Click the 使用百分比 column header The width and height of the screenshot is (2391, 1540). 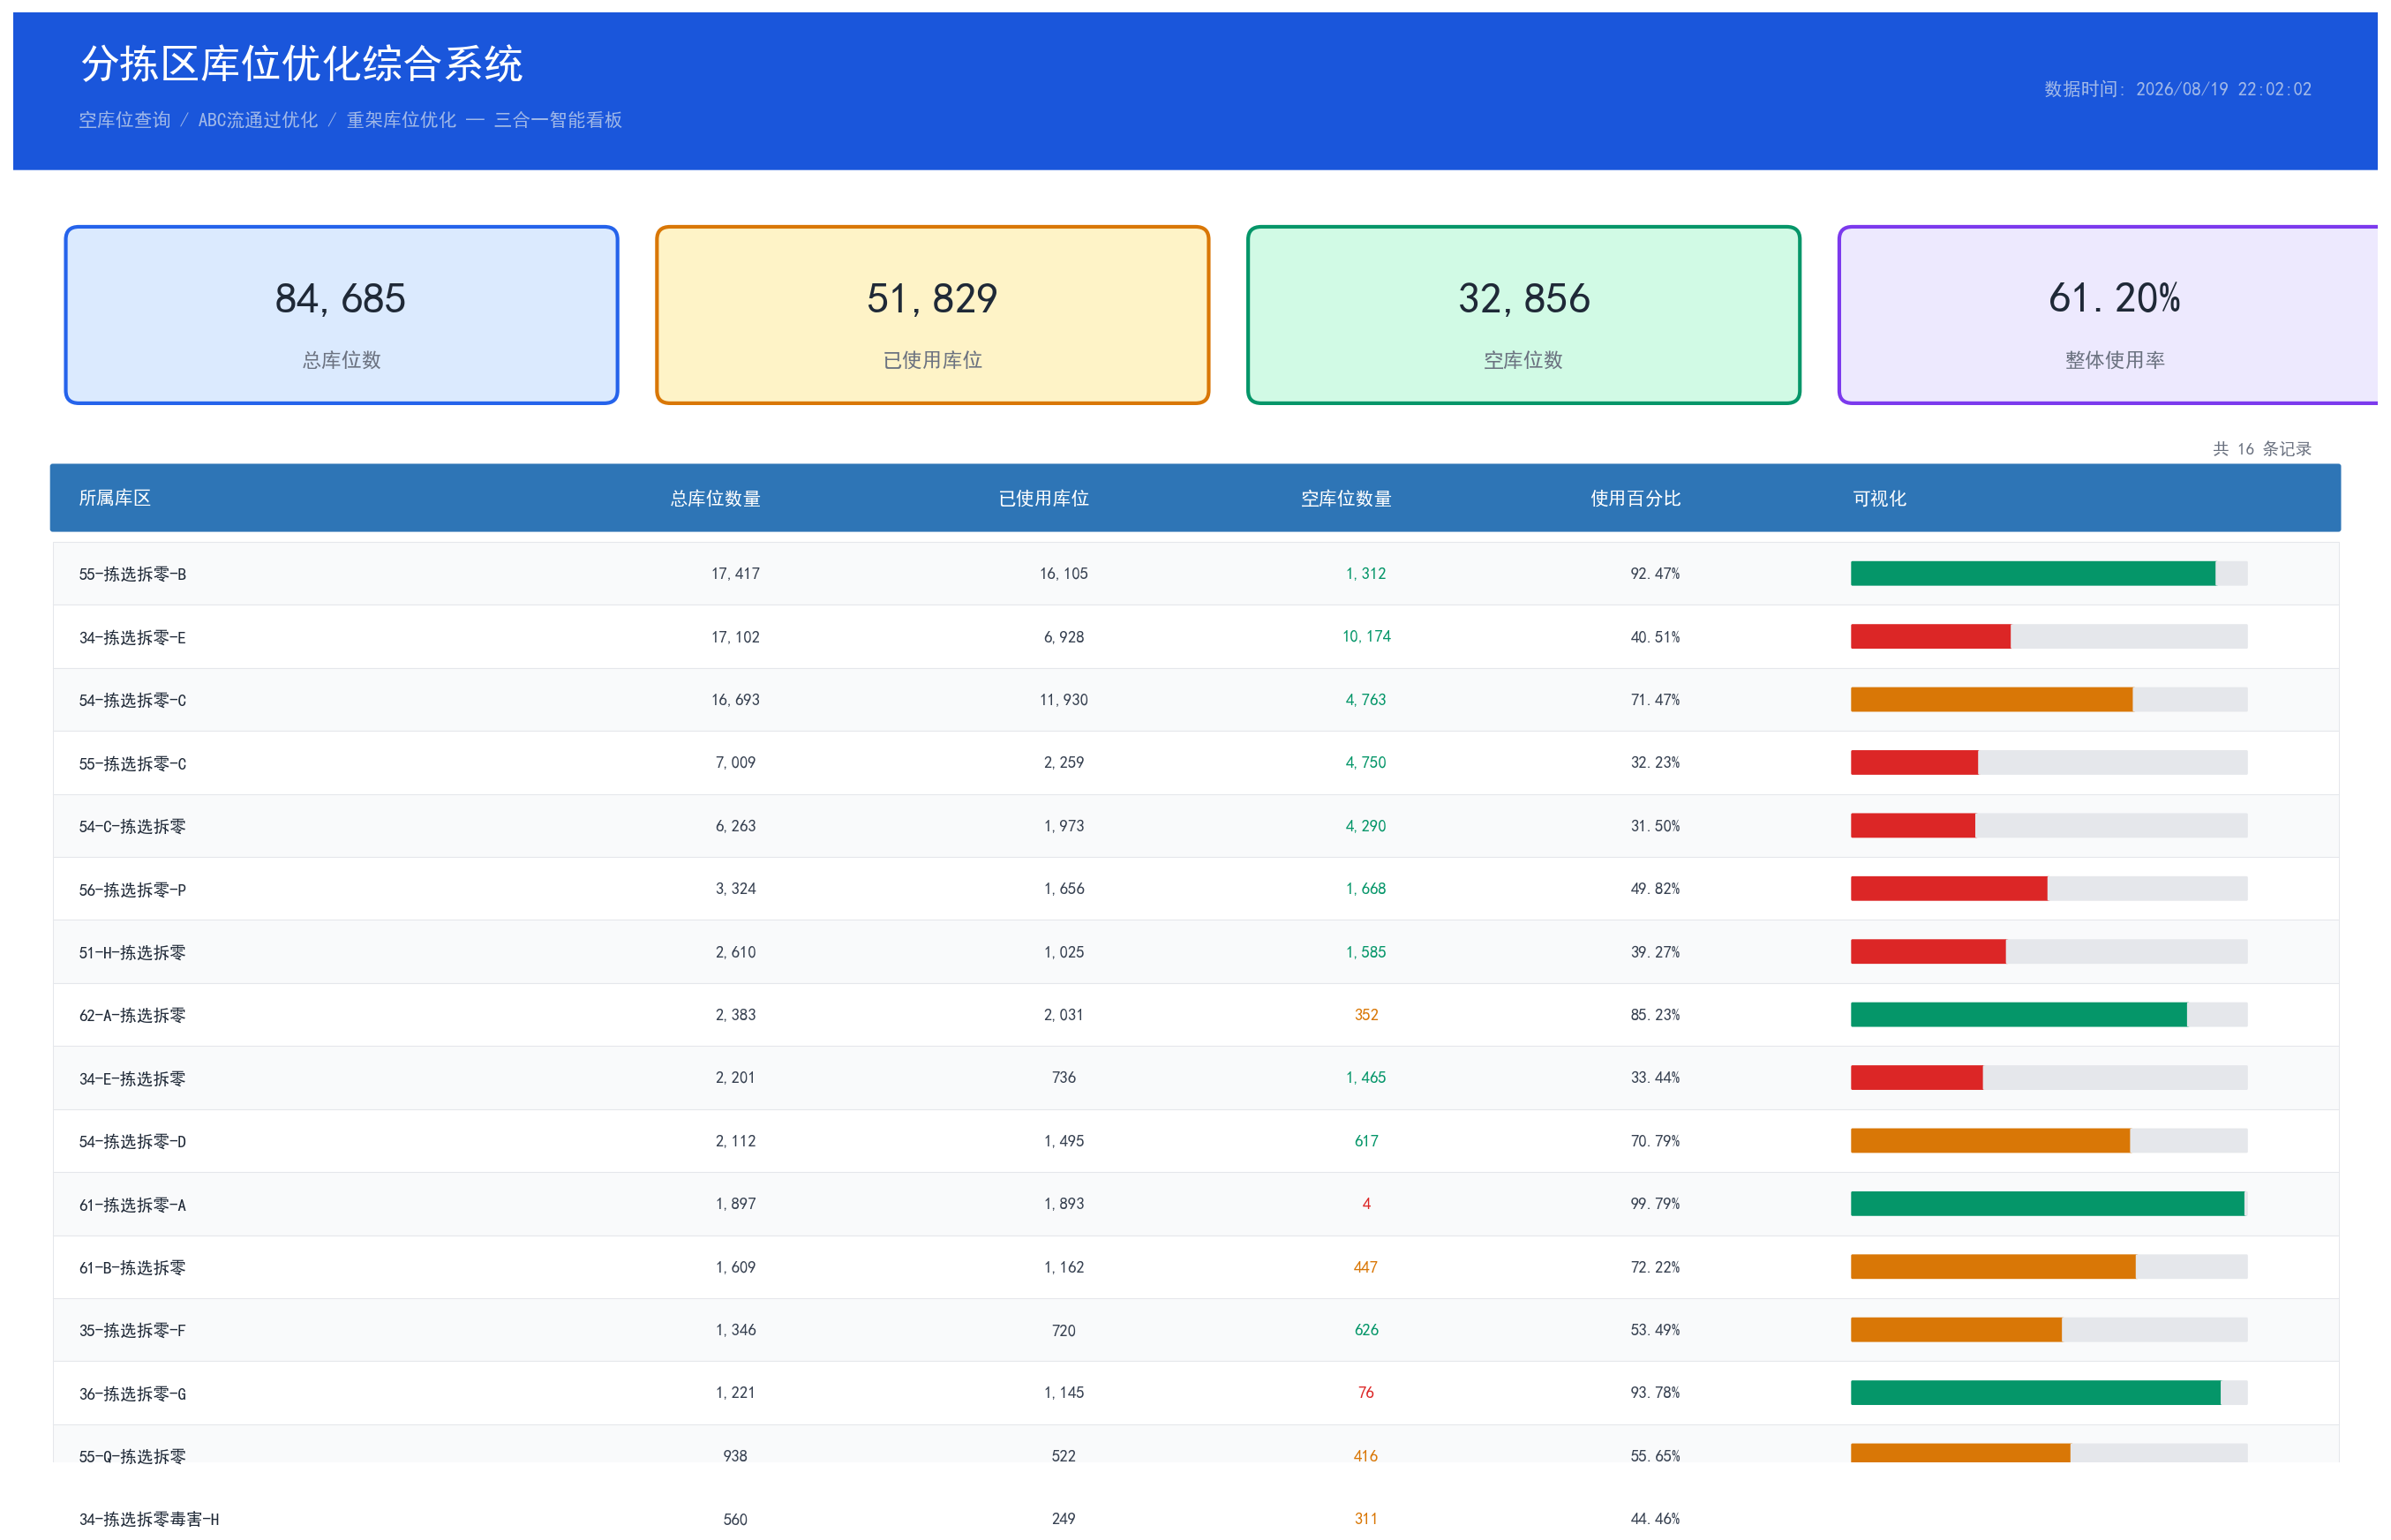coord(1635,498)
